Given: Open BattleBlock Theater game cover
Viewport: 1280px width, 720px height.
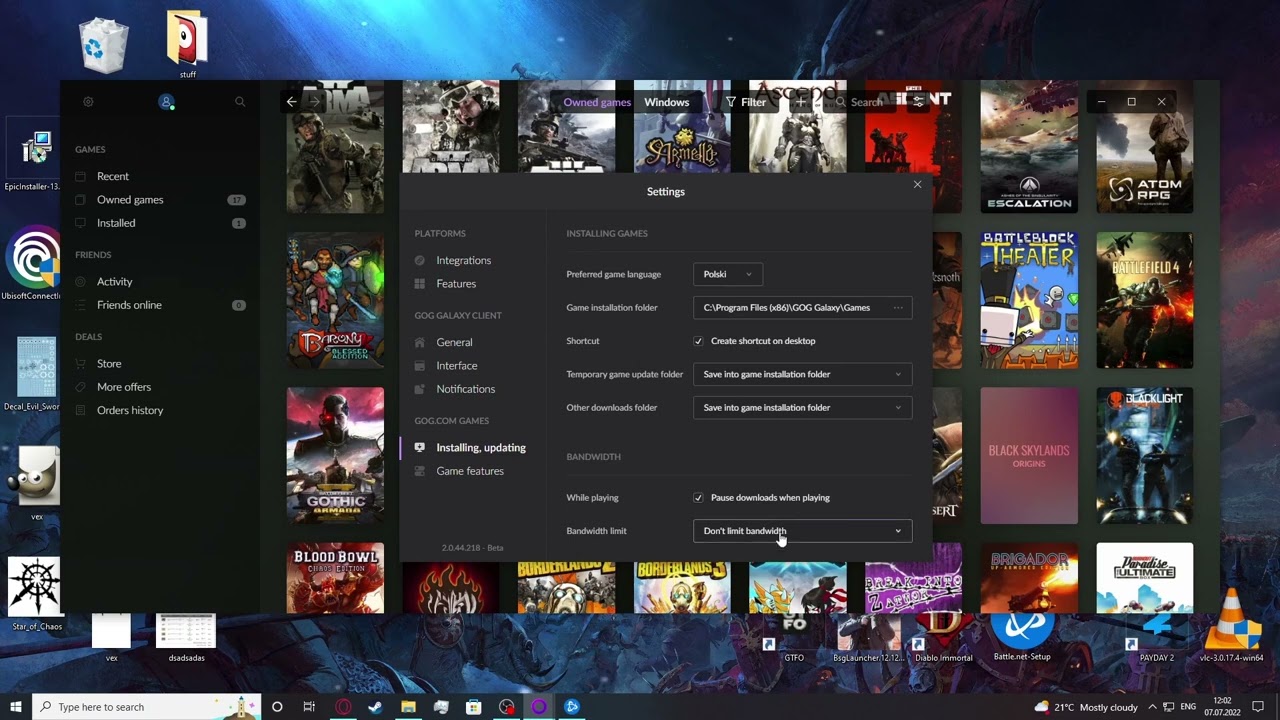Looking at the screenshot, I should pos(1029,300).
